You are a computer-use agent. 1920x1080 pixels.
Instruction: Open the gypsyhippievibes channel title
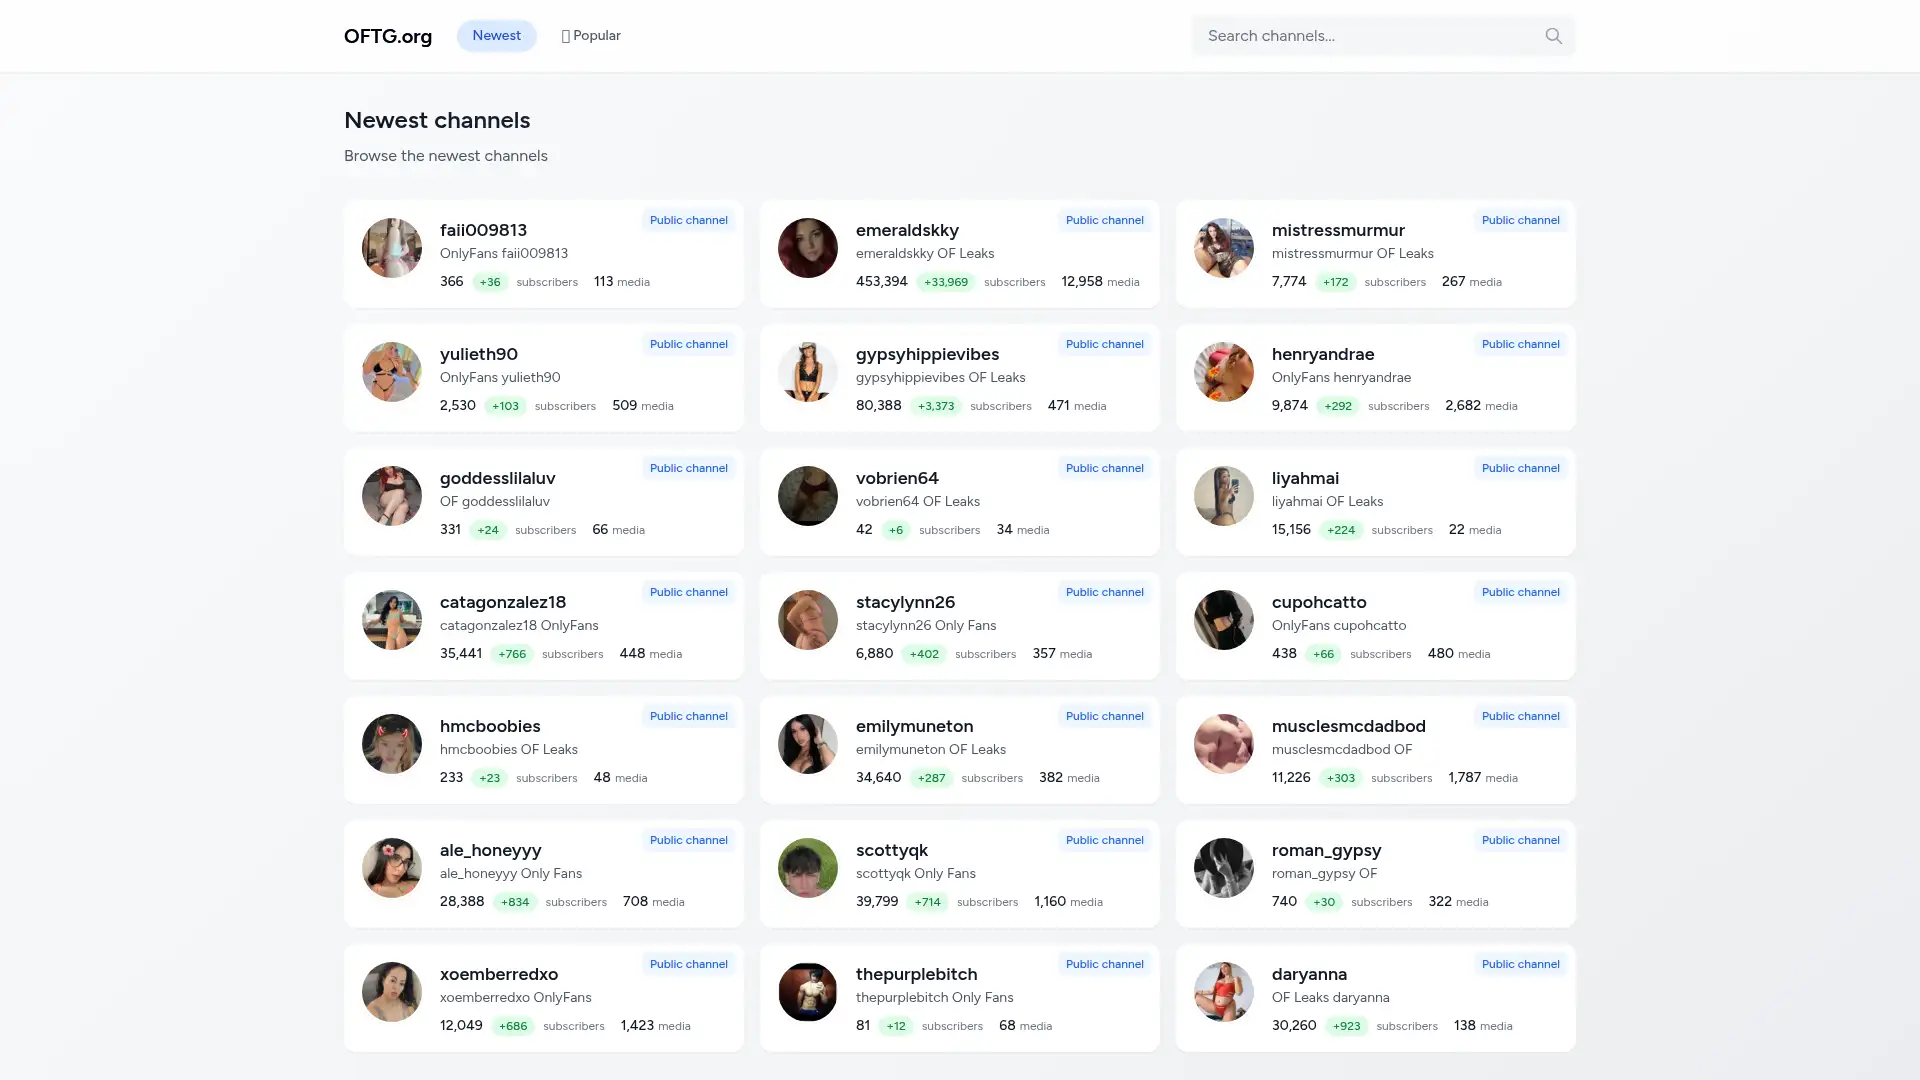(927, 354)
